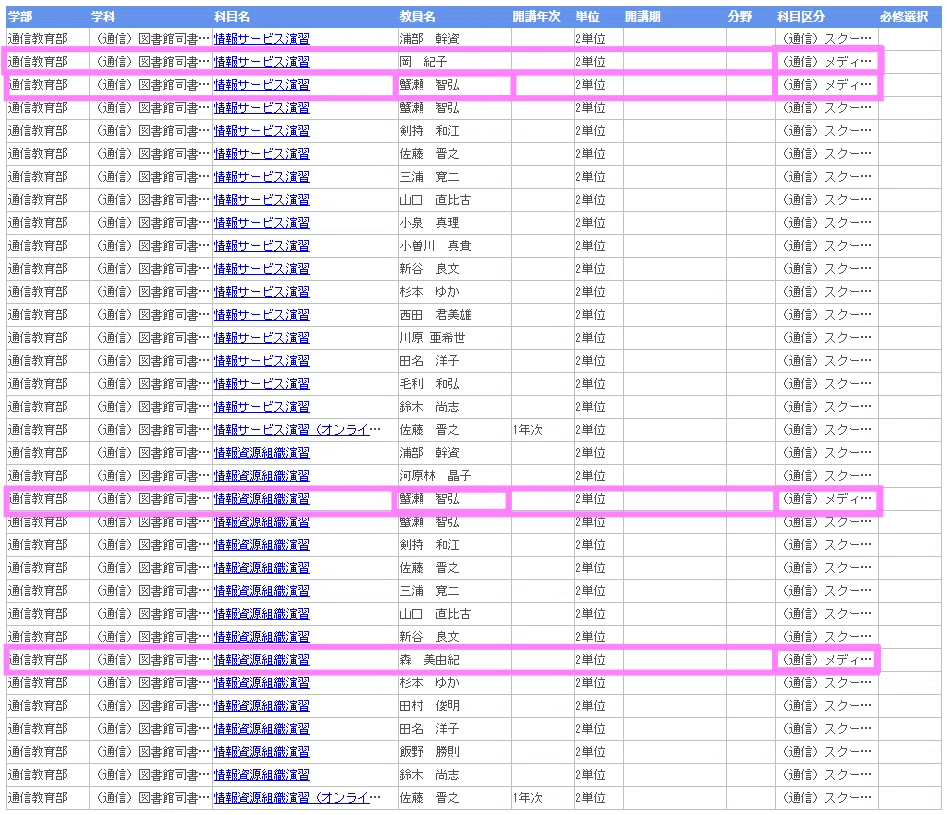Select teacher name 西田 君美雄
The image size is (947, 815).
435,314
